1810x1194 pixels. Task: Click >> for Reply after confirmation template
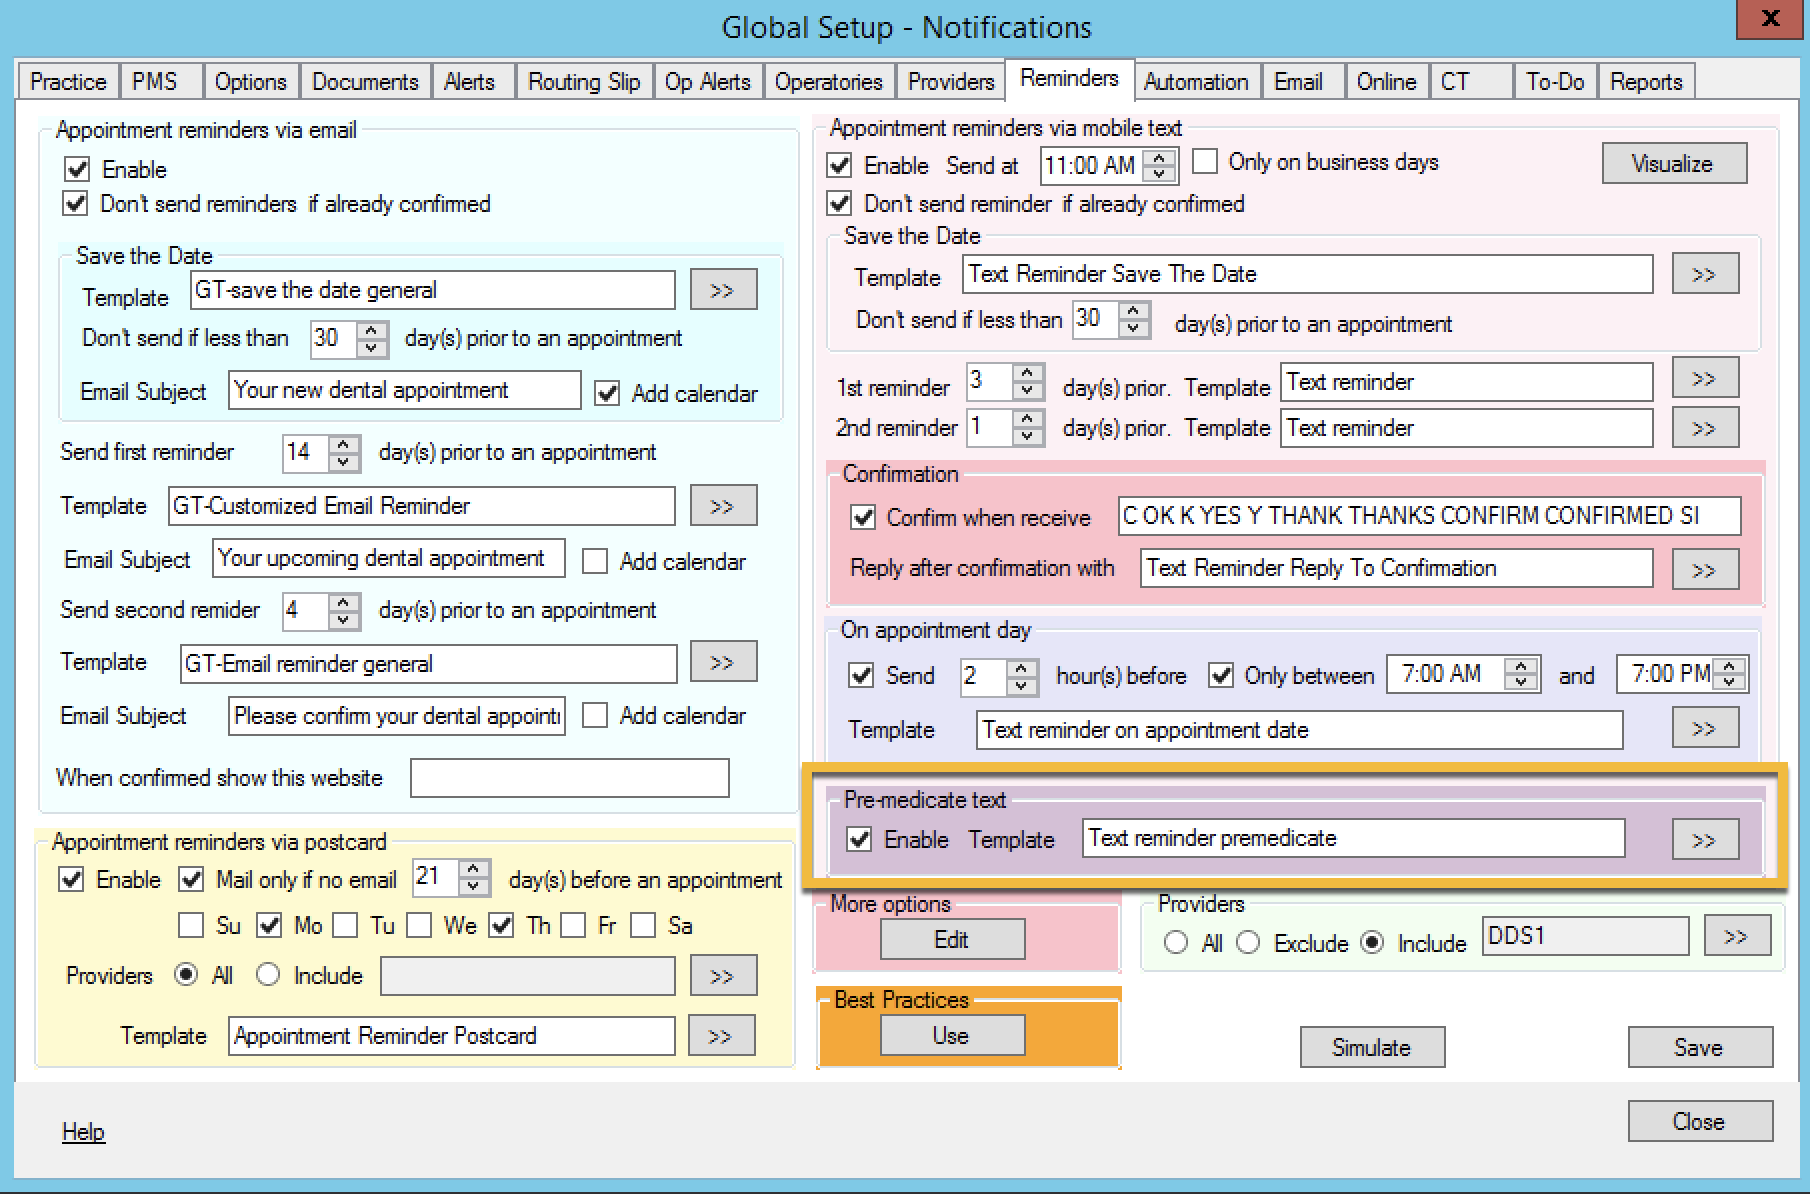click(1704, 570)
